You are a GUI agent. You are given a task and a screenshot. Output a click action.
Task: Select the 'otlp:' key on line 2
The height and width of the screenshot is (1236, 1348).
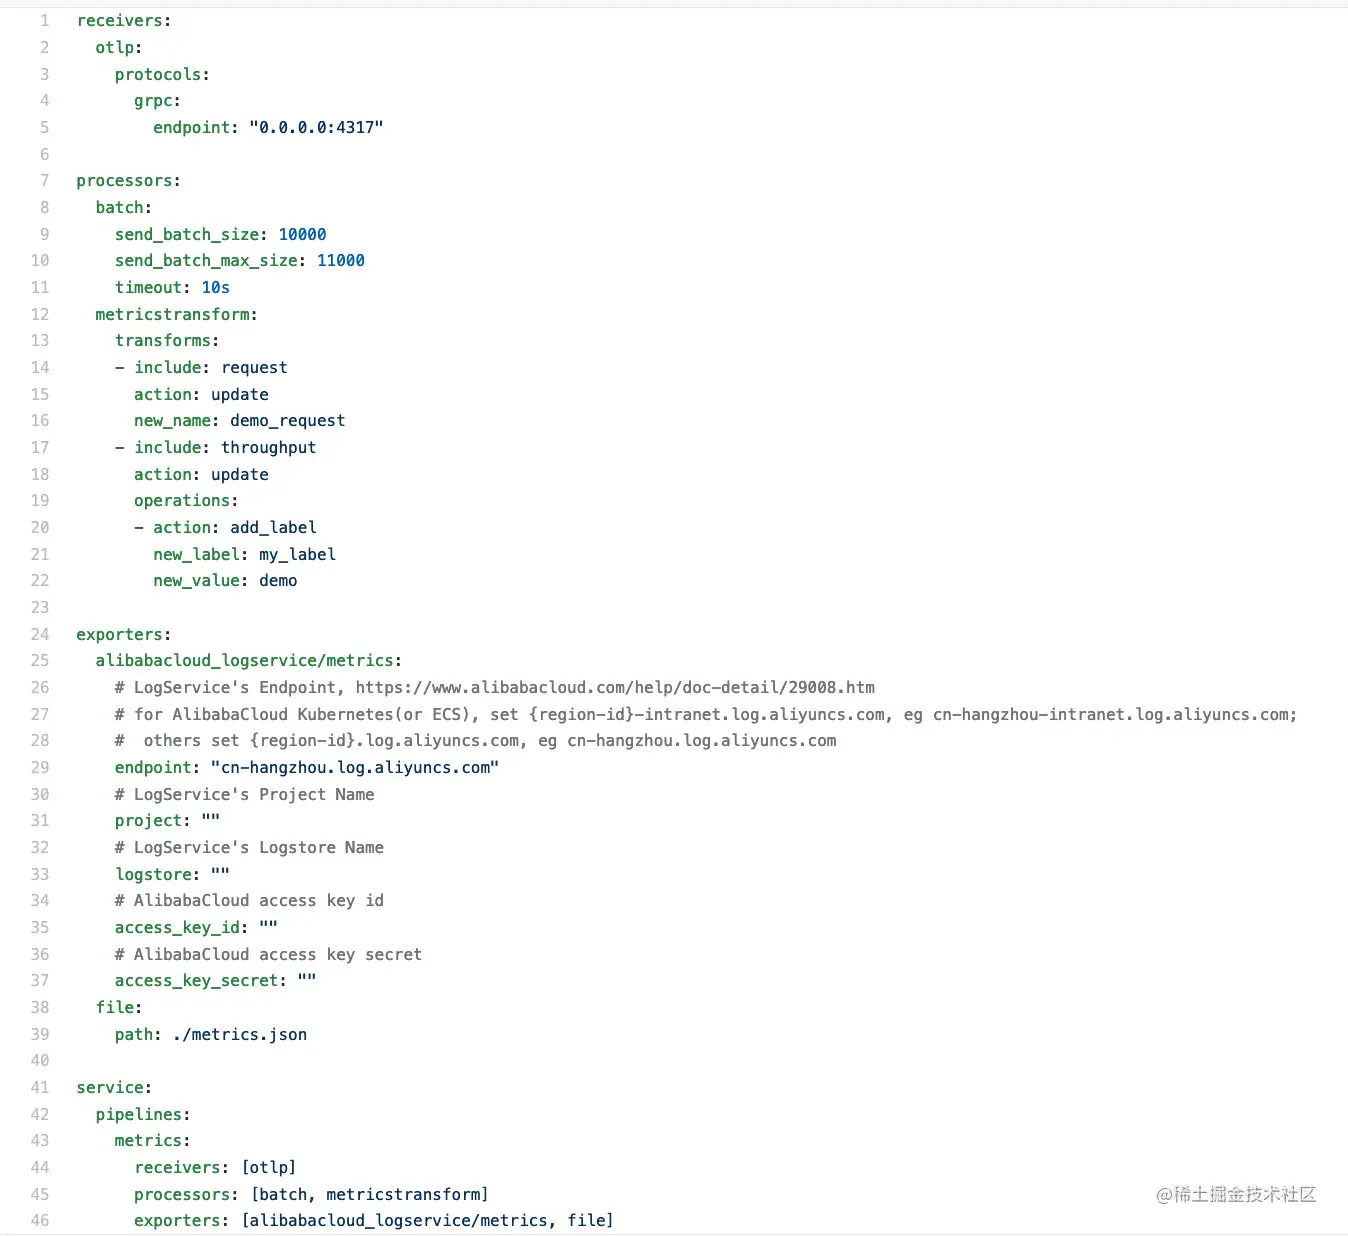pyautogui.click(x=119, y=47)
